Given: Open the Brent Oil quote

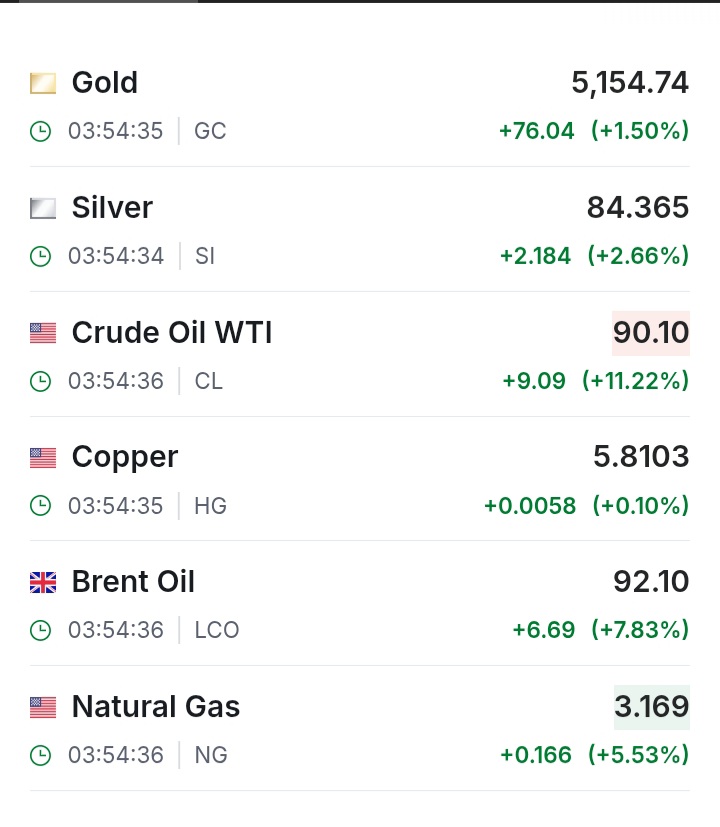Looking at the screenshot, I should [x=133, y=582].
